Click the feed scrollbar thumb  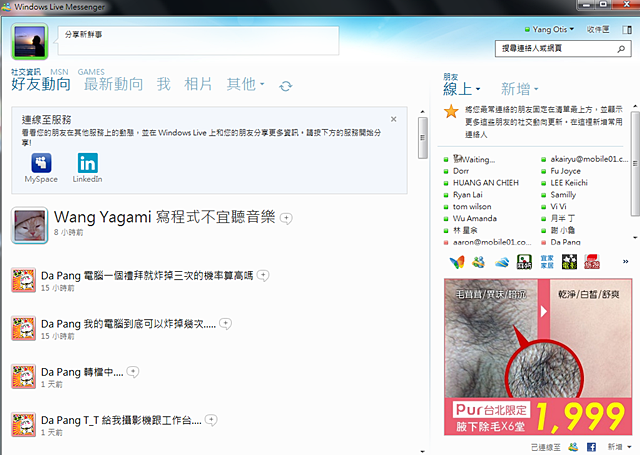[x=422, y=138]
